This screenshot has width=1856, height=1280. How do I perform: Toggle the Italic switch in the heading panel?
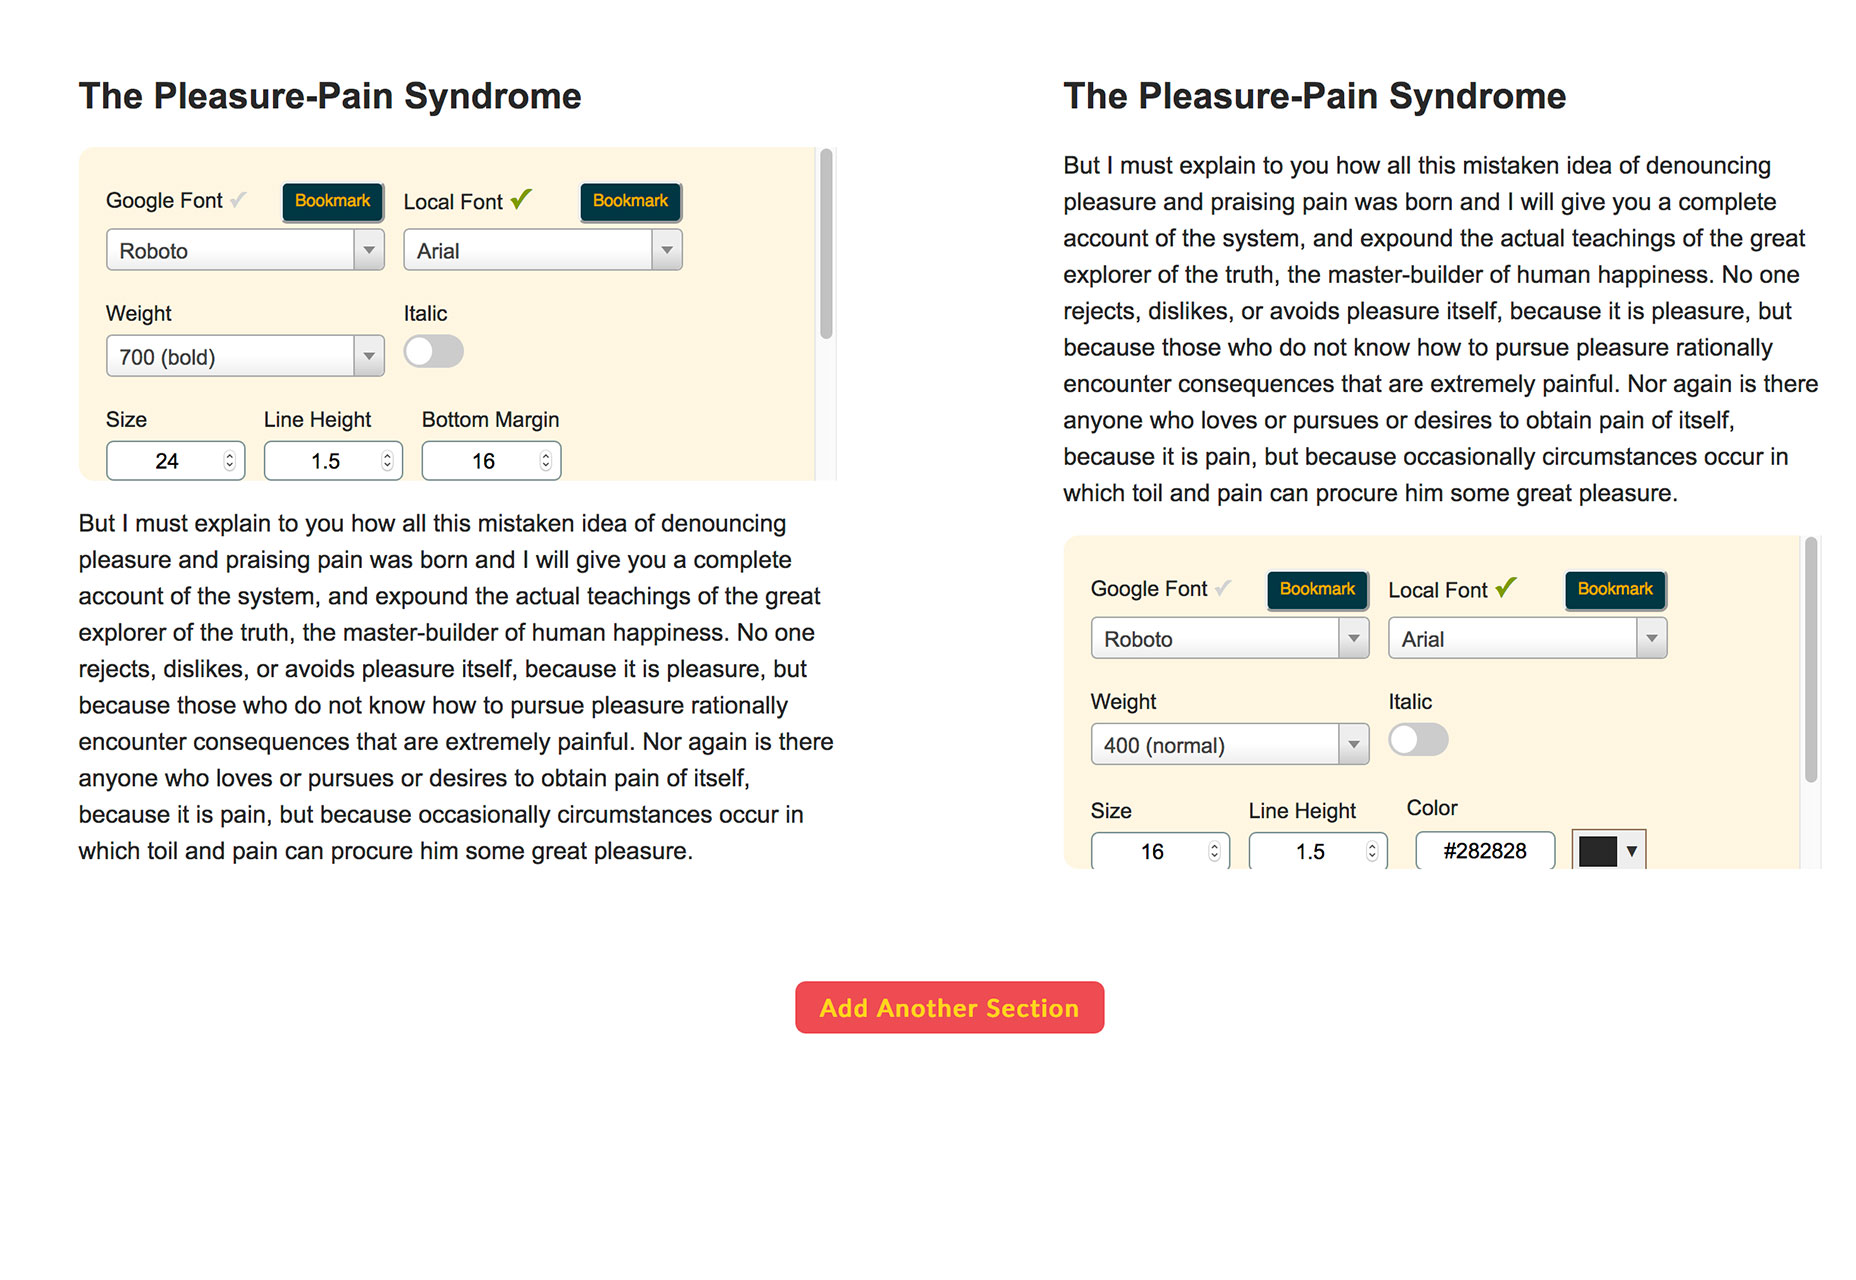pyautogui.click(x=434, y=351)
